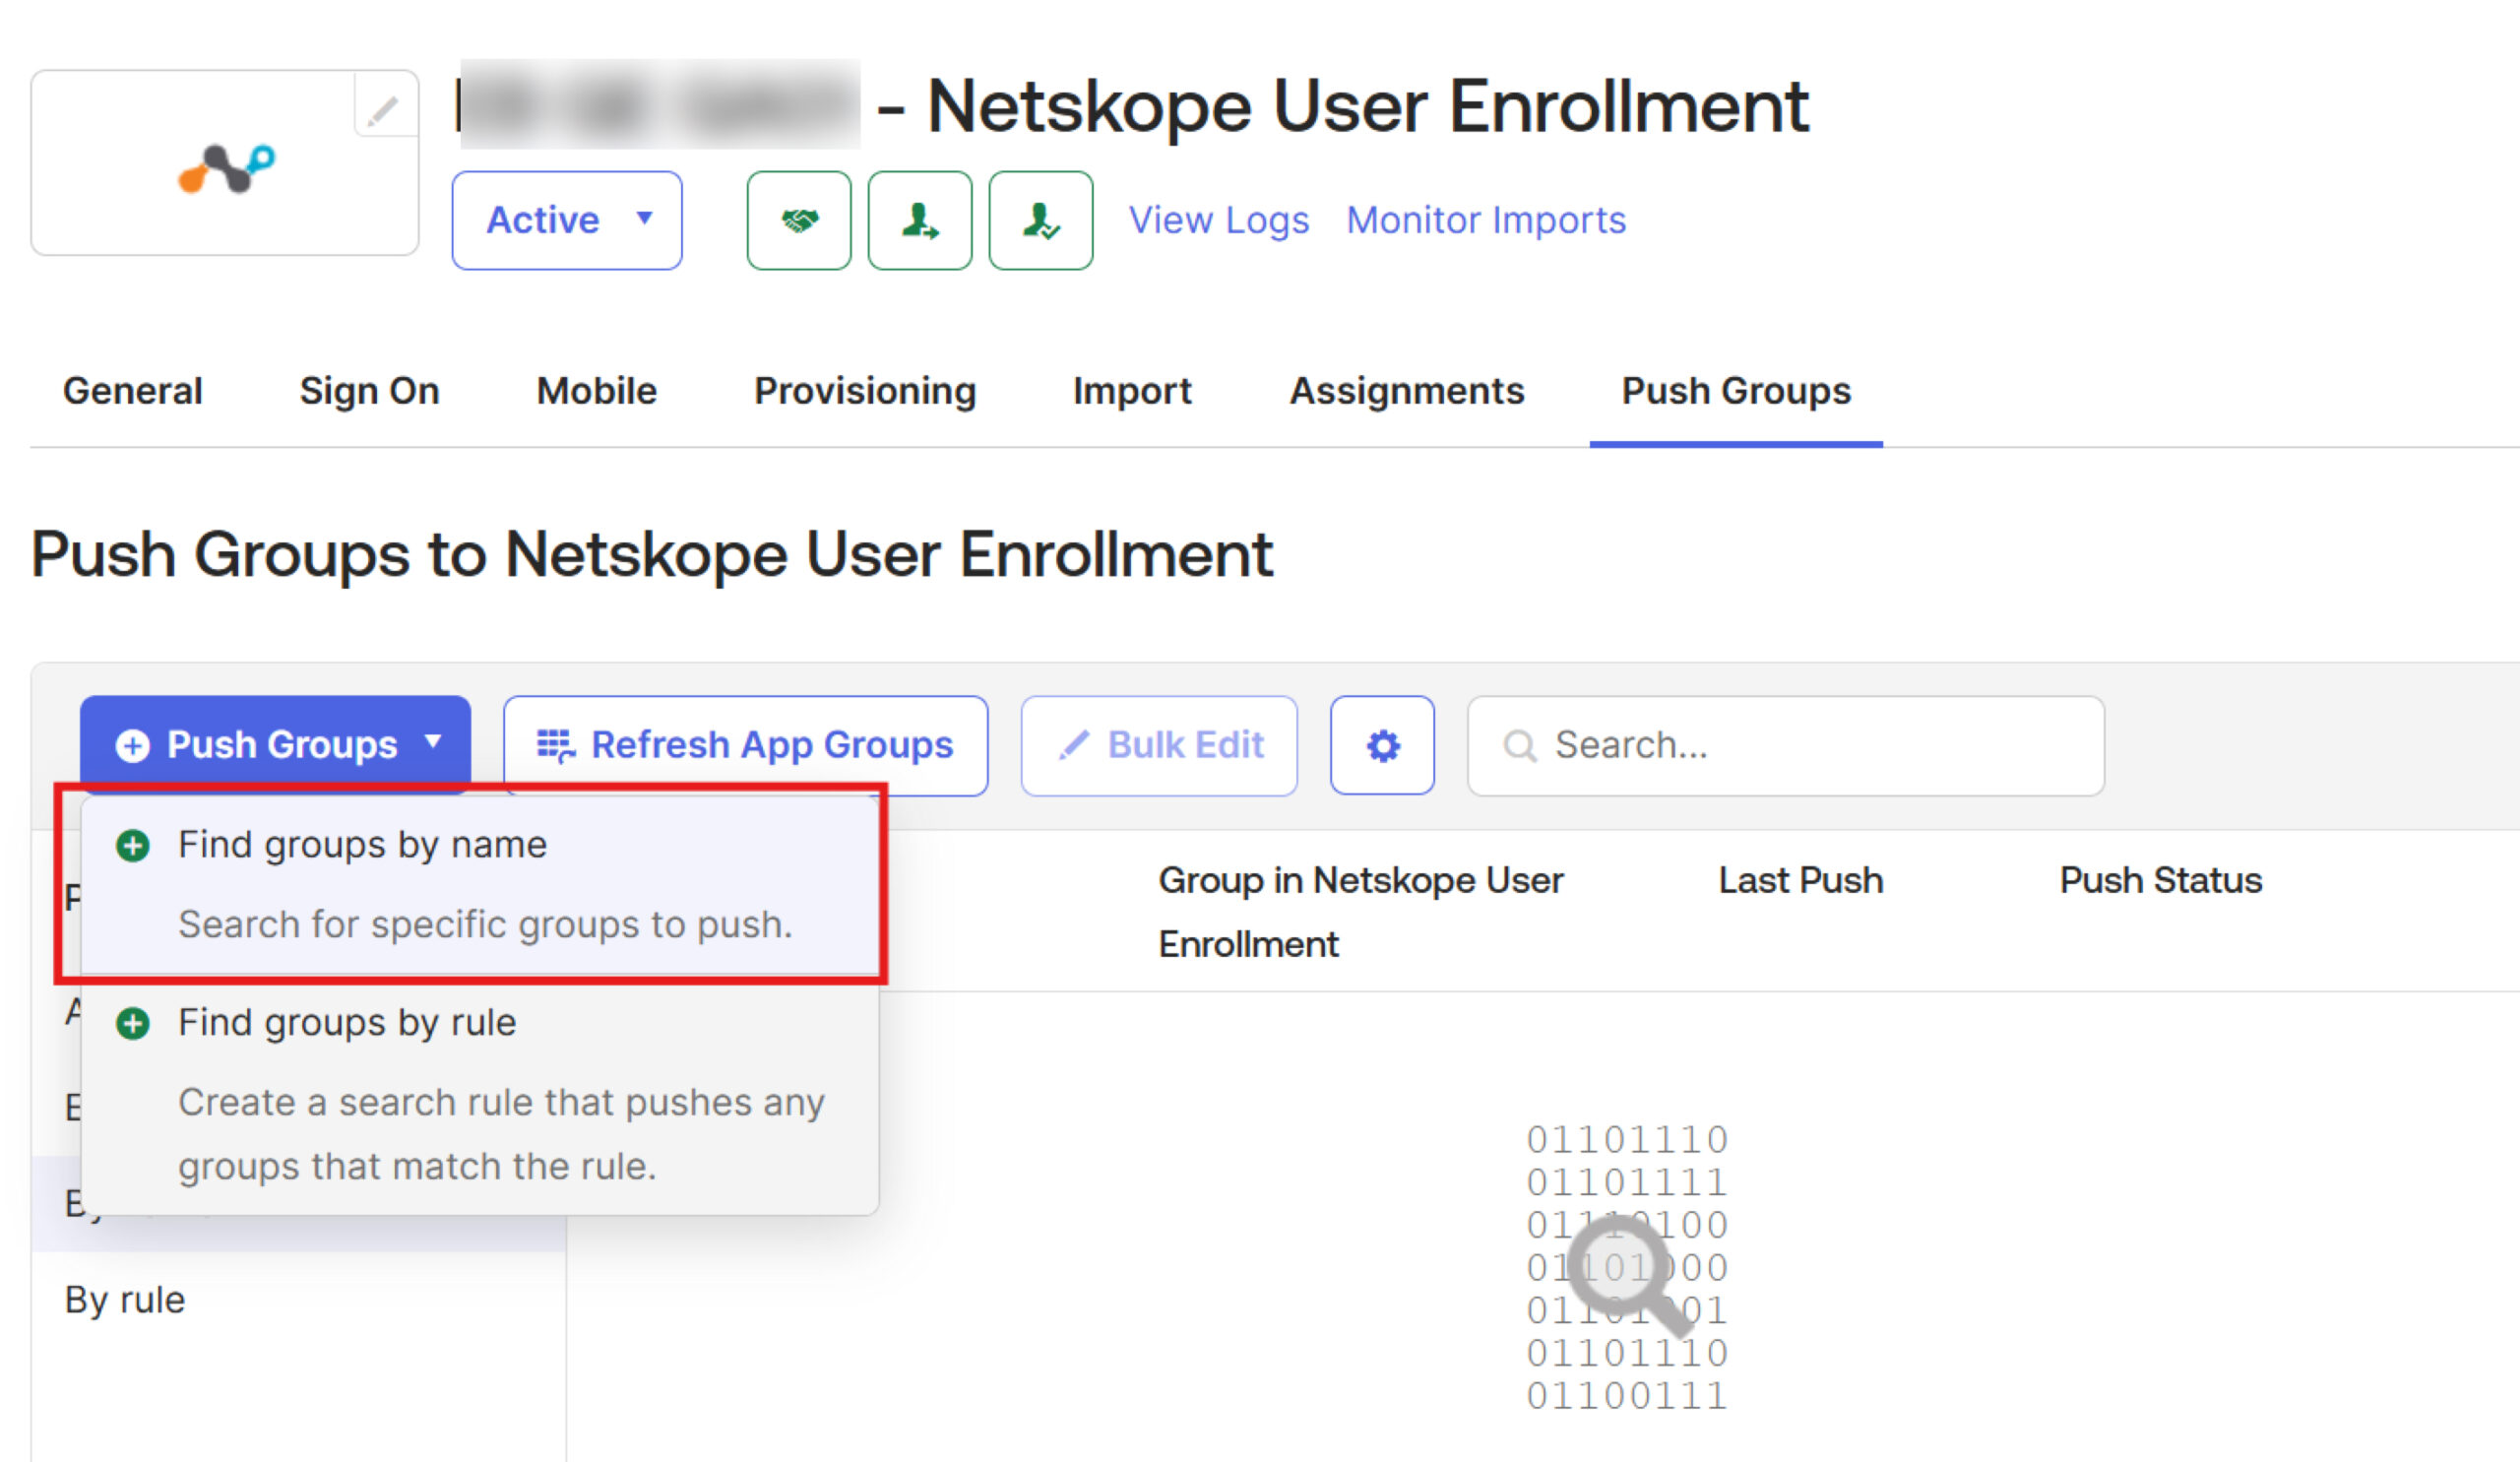Click the search magnifier icon in field

(x=1520, y=746)
